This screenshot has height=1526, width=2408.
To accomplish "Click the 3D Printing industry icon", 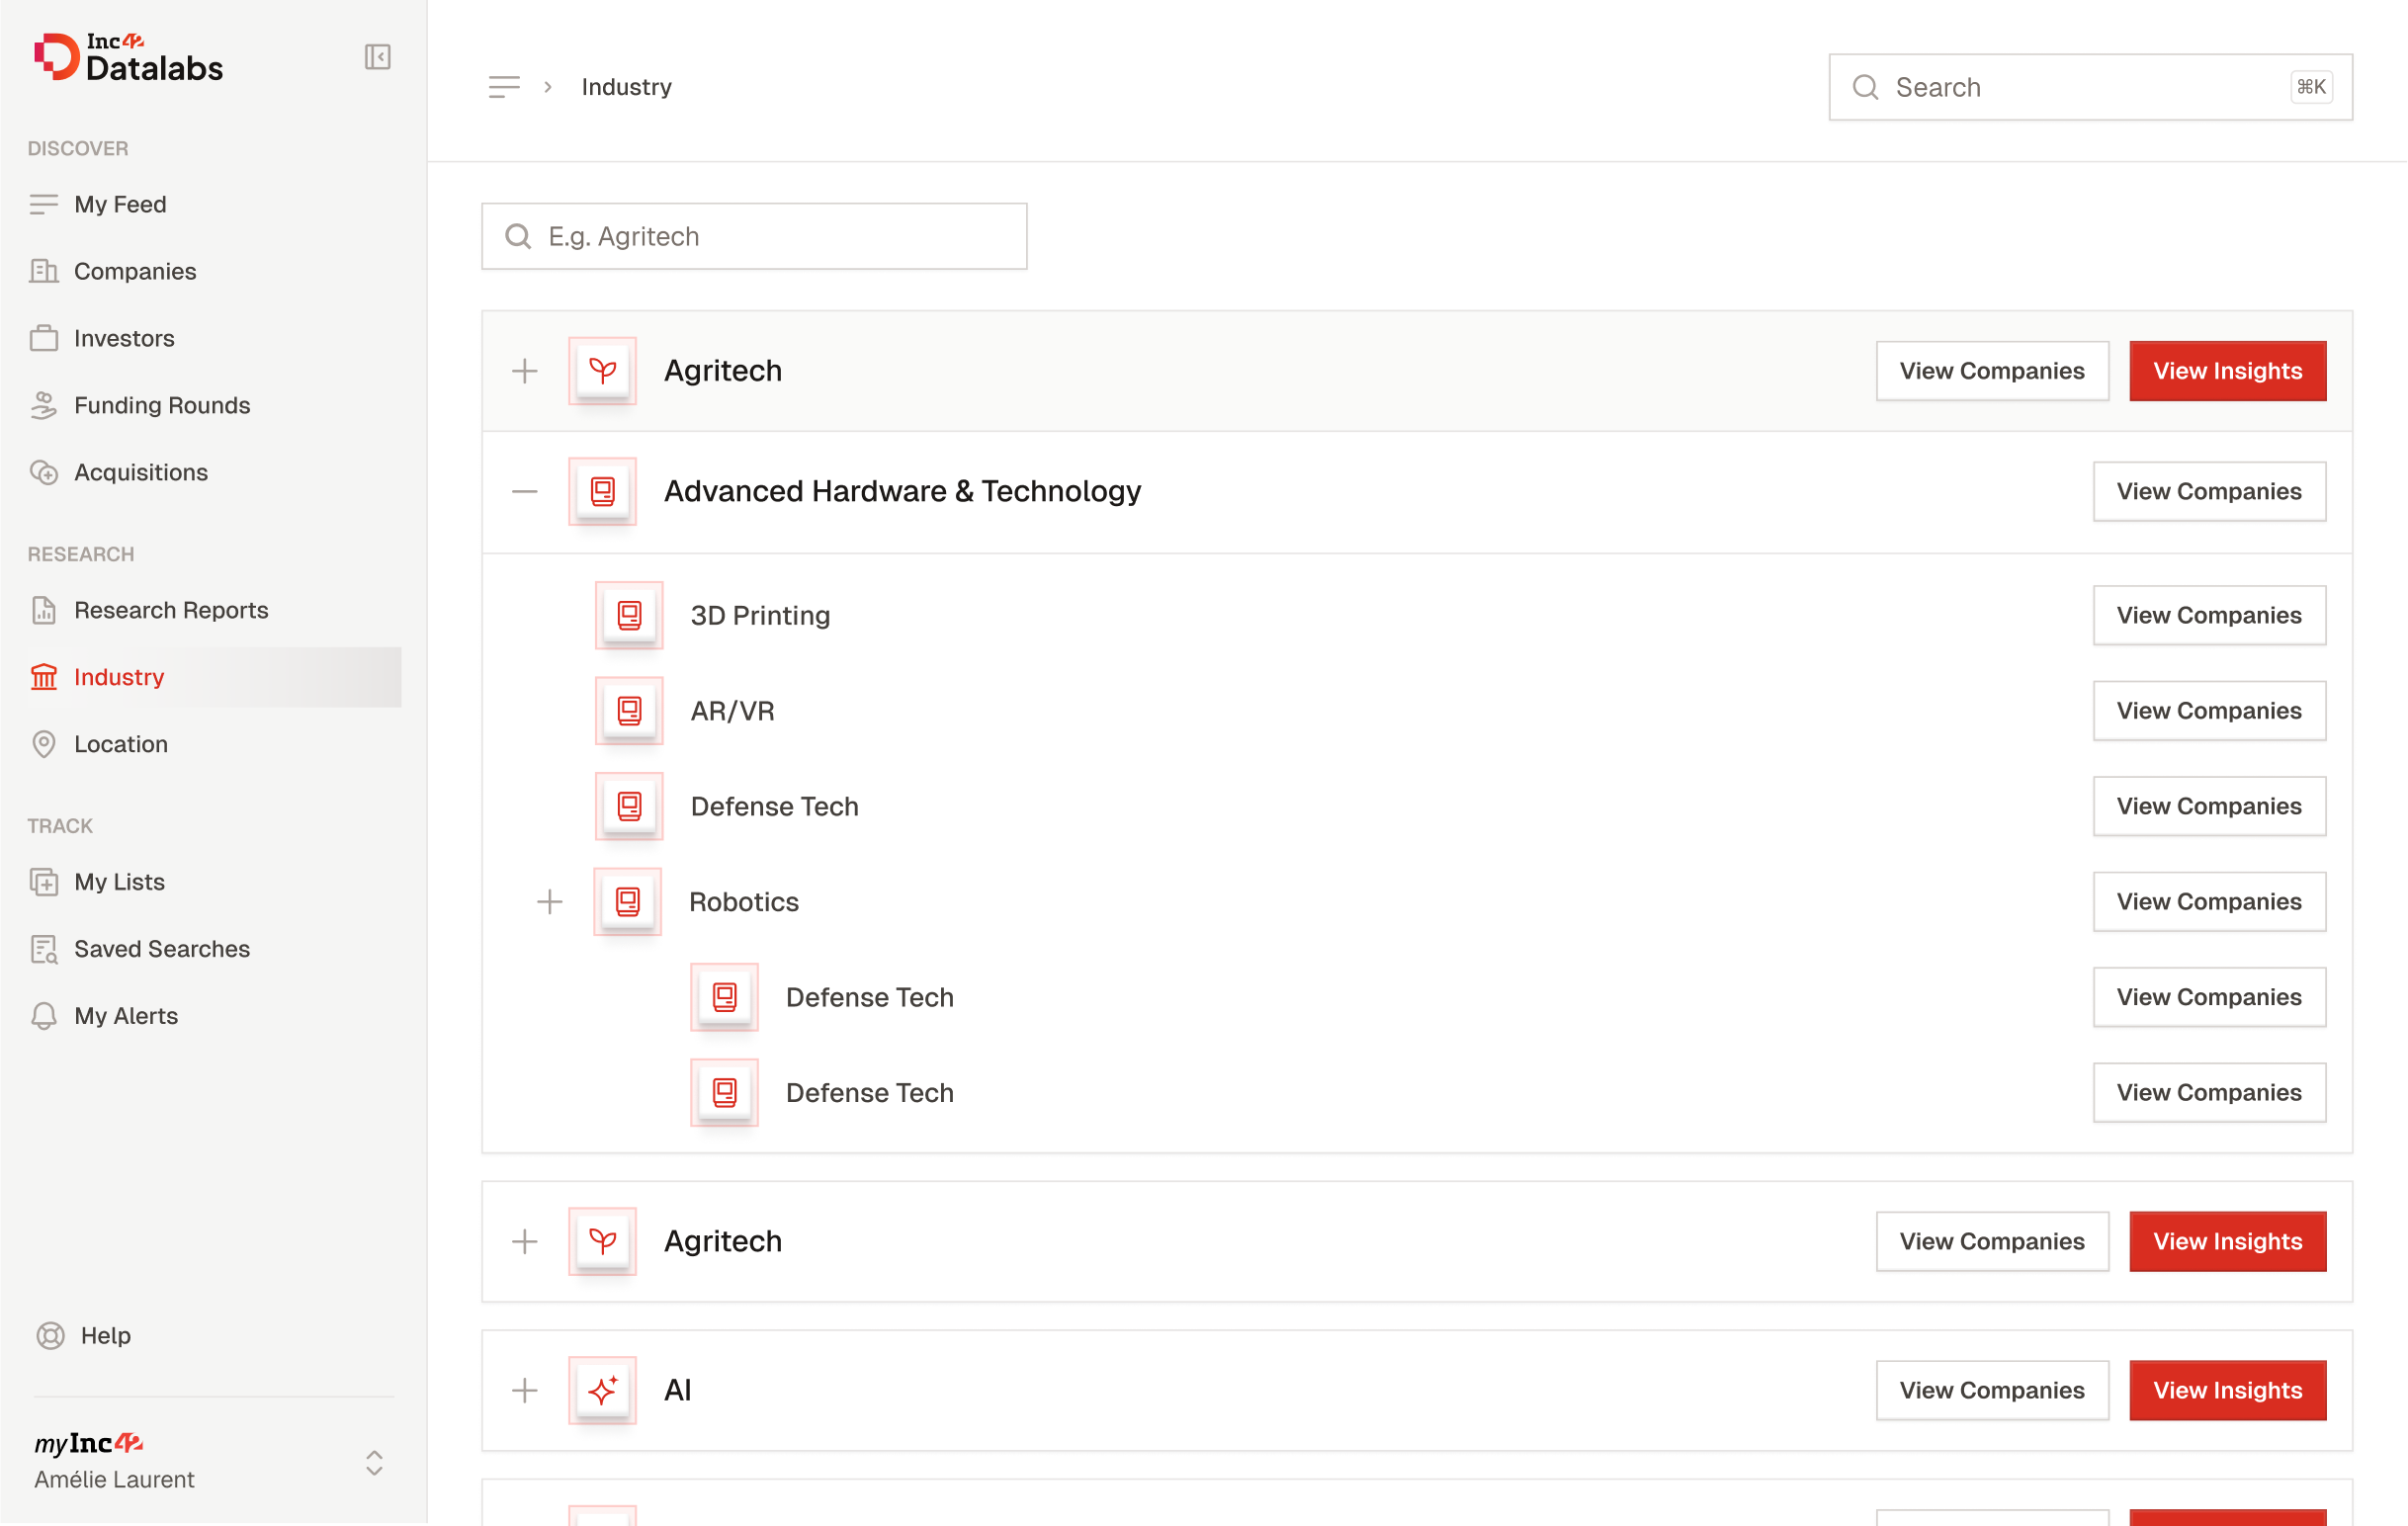I will click(x=629, y=615).
